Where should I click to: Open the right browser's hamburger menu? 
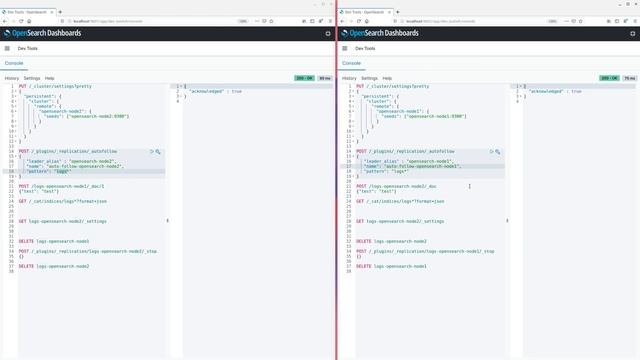point(635,21)
